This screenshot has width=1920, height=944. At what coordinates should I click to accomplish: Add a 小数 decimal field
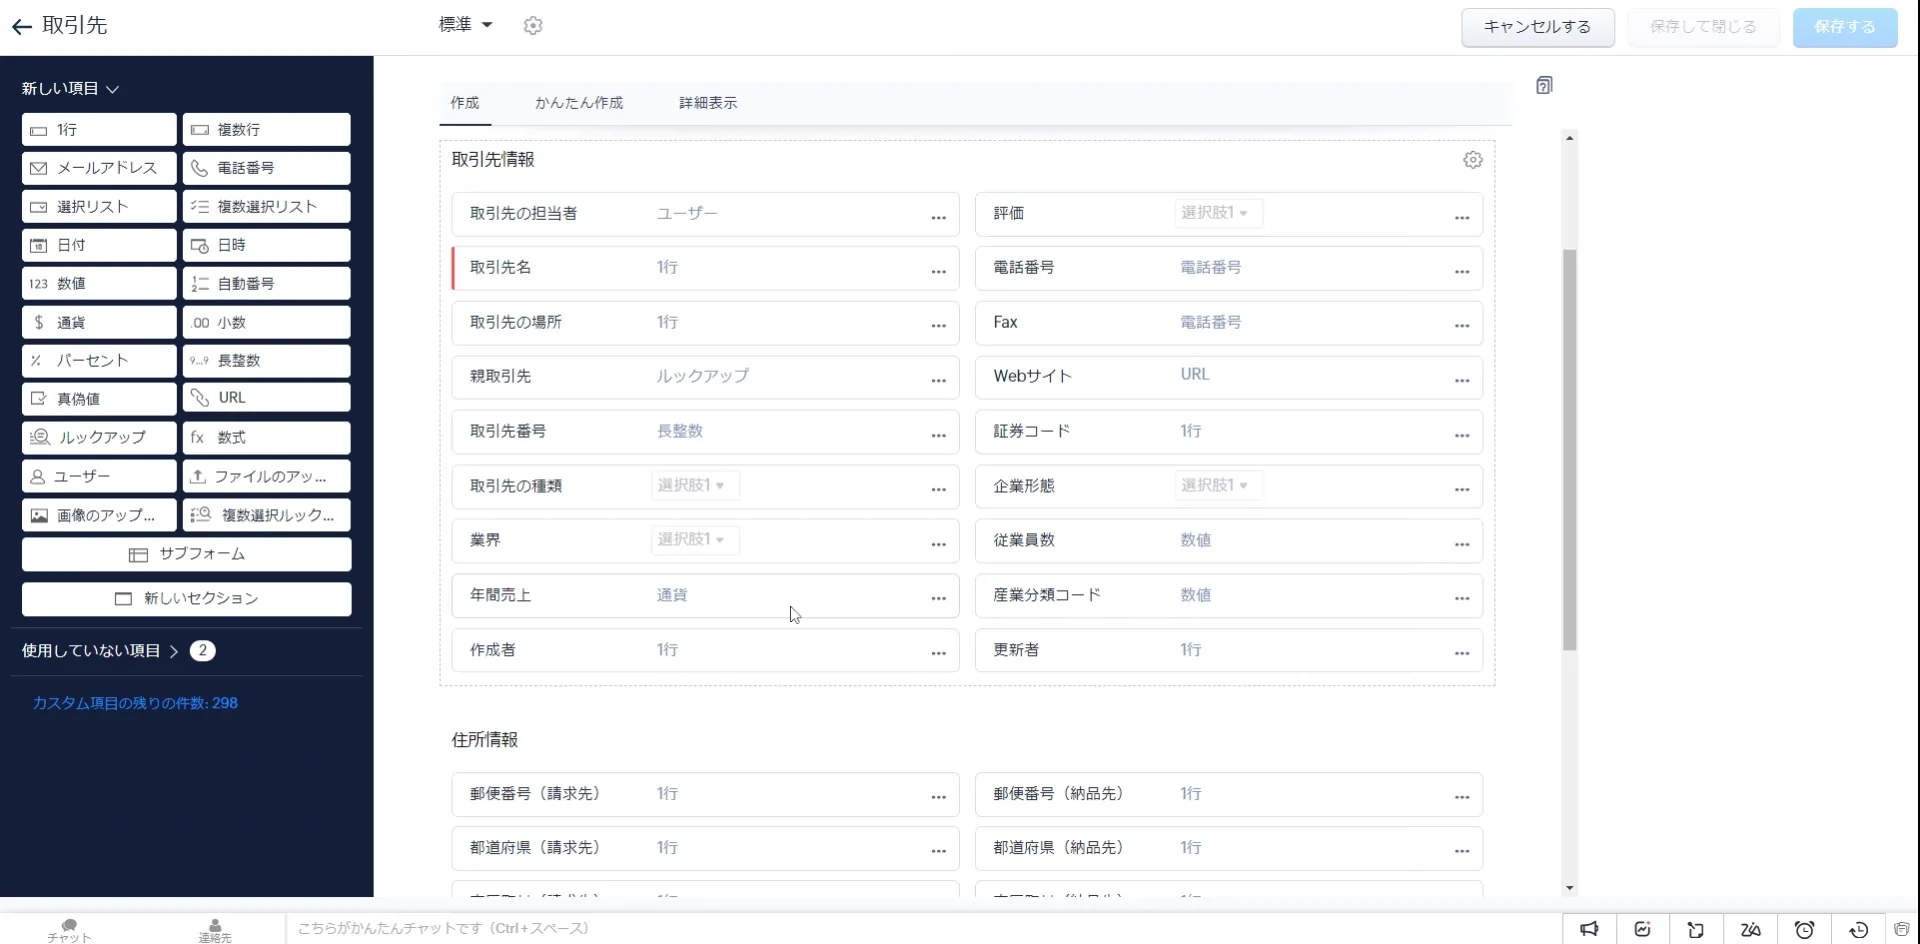pyautogui.click(x=266, y=322)
